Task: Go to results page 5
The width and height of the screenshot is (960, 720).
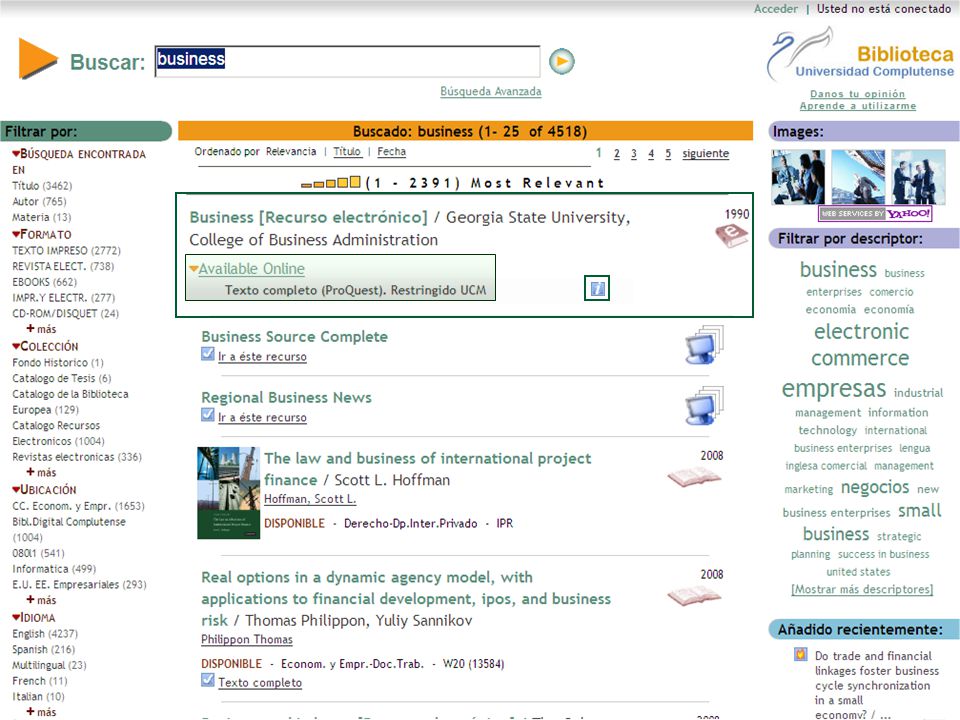Action: [668, 154]
